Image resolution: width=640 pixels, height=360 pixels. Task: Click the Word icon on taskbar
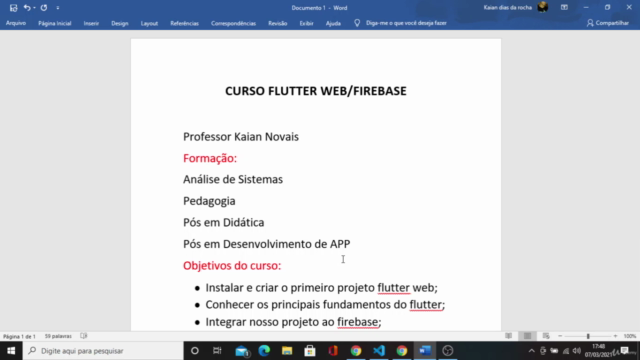tap(425, 351)
